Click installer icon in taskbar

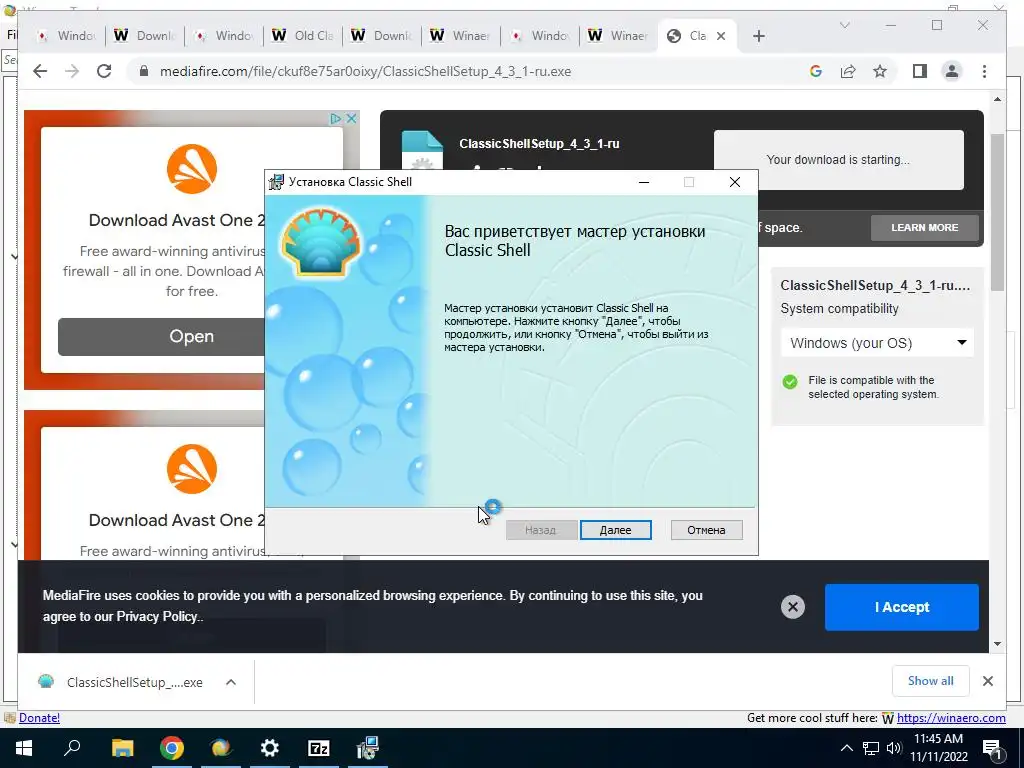pos(368,748)
